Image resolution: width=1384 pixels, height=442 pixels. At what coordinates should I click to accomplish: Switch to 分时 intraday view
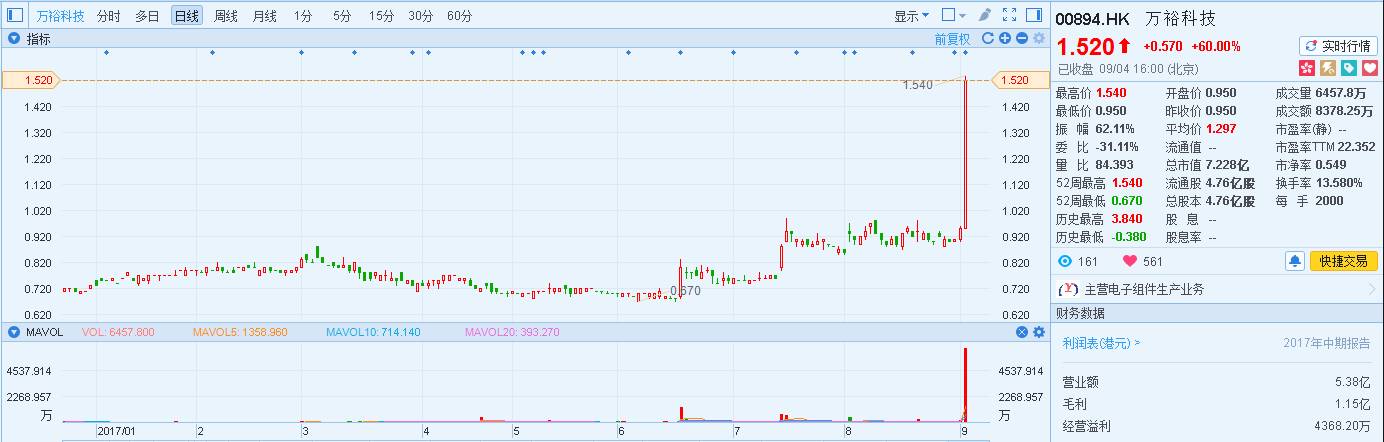coord(109,16)
